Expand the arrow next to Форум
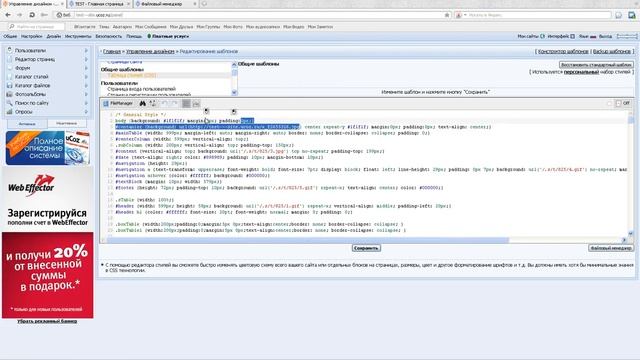 click(x=86, y=68)
